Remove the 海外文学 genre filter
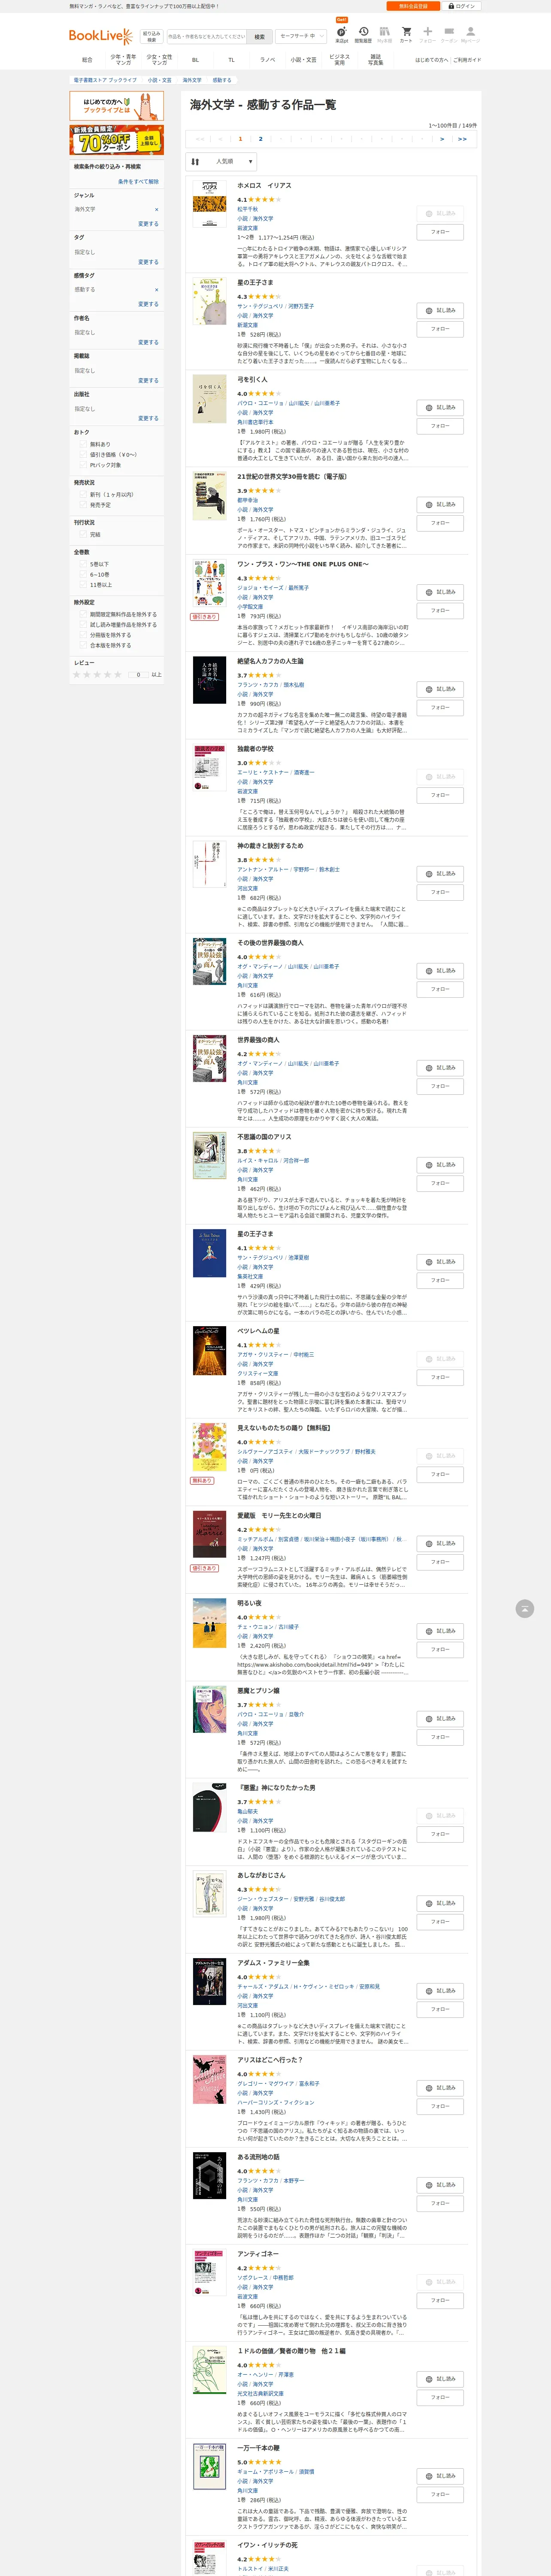This screenshot has width=551, height=2576. (156, 209)
